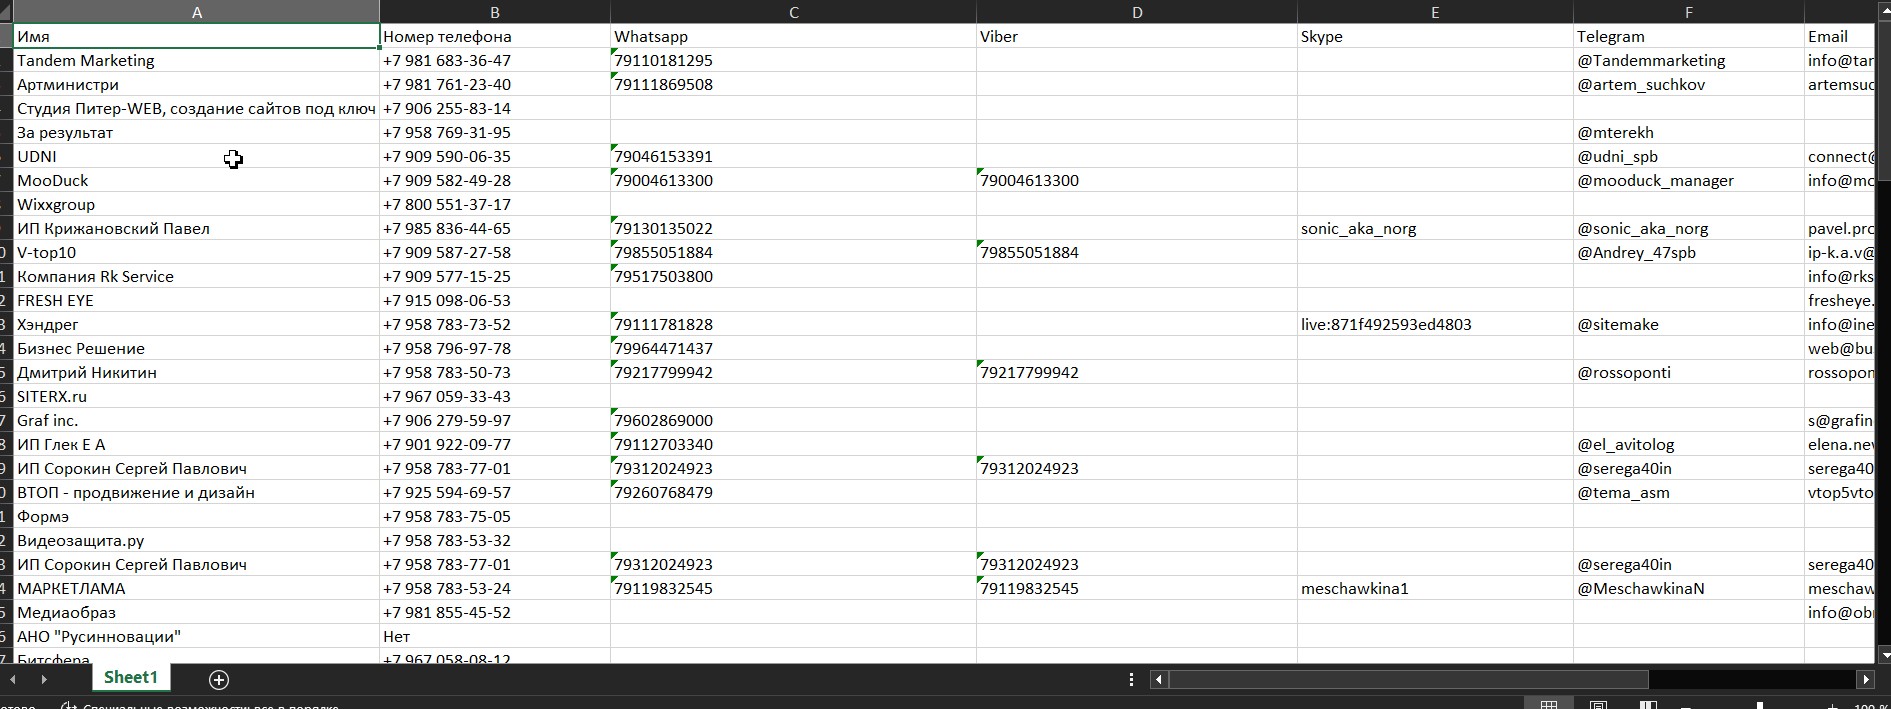Select phone cell '+7 800 551-37-17'
Viewport: 1891px width, 709px height.
pyautogui.click(x=495, y=204)
